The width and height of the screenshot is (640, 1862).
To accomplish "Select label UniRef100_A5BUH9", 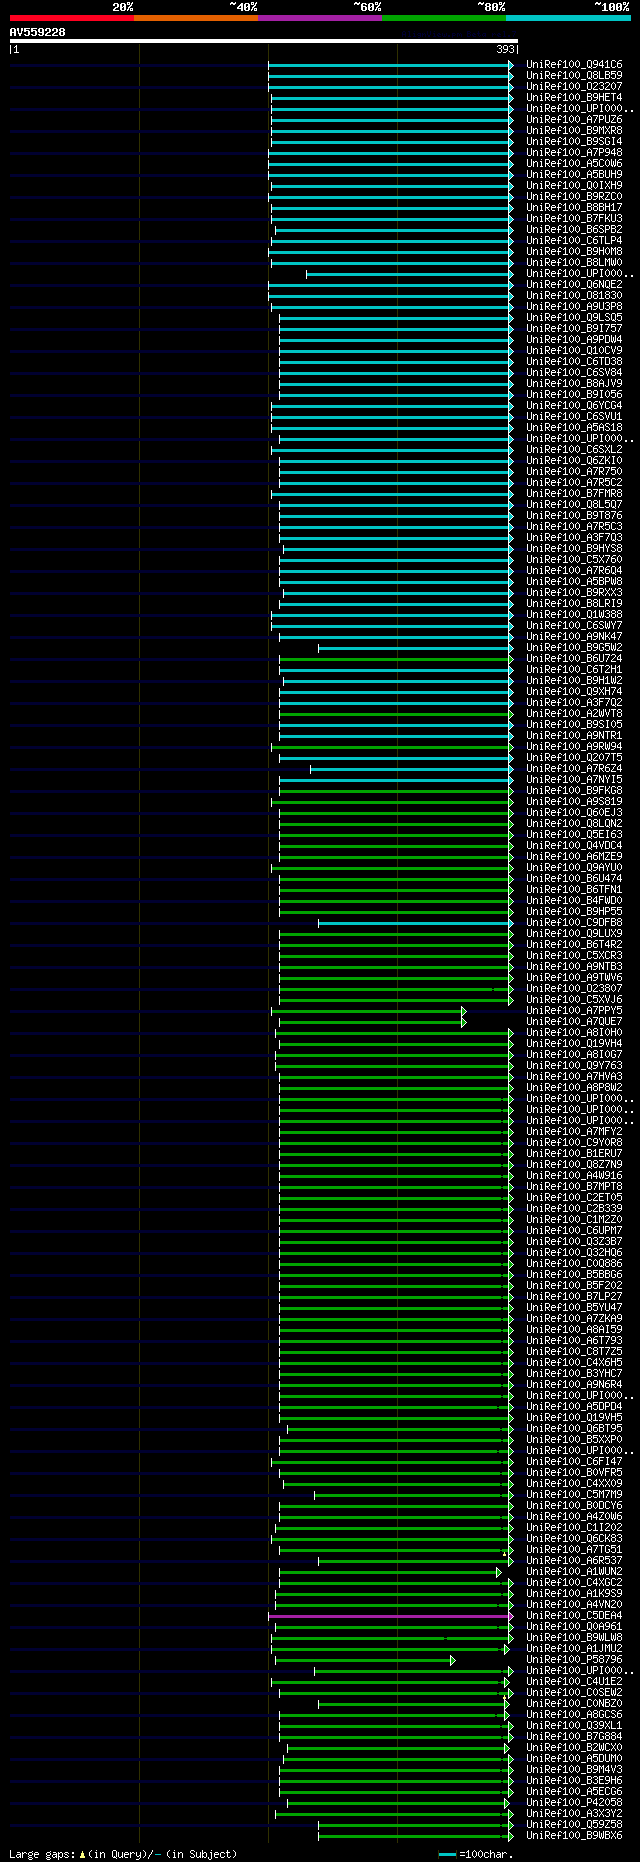I will (x=574, y=175).
